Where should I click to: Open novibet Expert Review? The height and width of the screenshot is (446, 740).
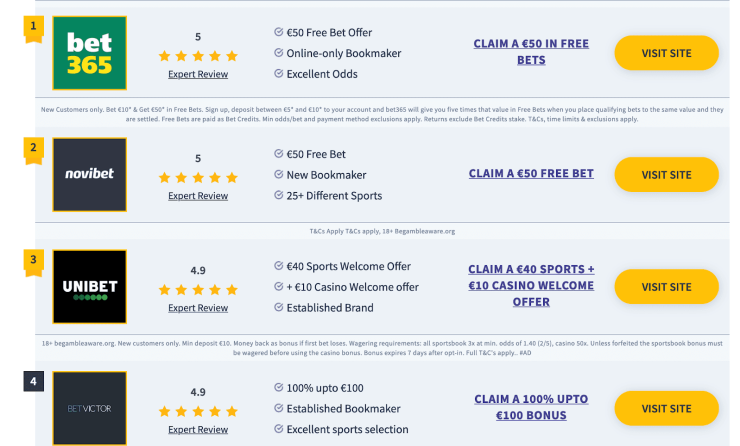[198, 196]
